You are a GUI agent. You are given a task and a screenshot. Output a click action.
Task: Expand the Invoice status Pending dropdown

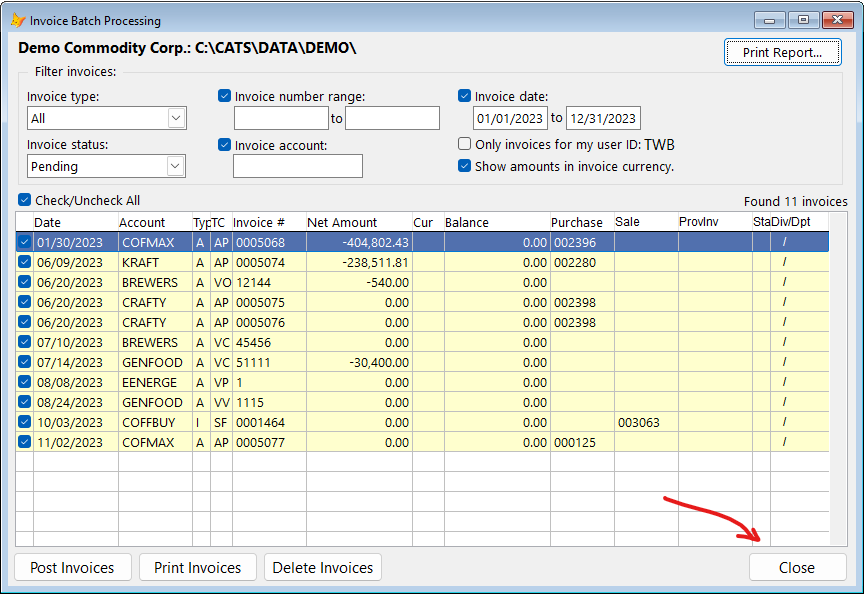[x=175, y=166]
